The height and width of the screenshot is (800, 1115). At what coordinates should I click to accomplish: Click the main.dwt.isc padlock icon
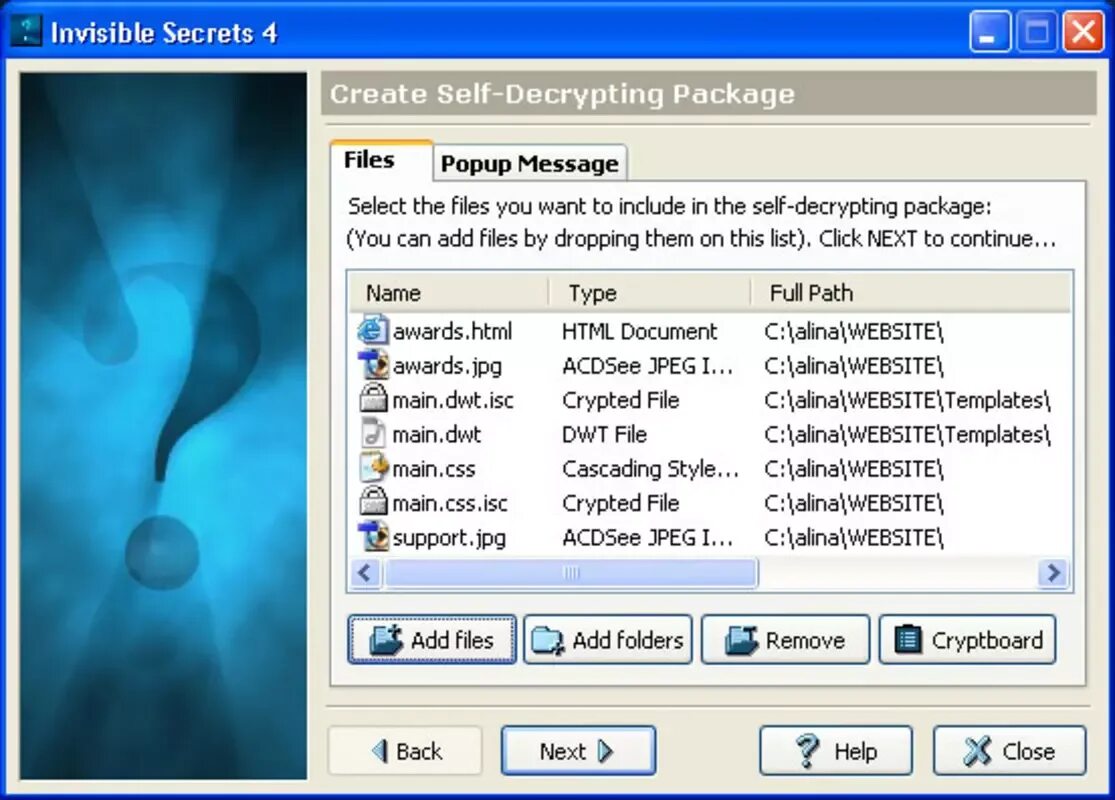coord(373,400)
